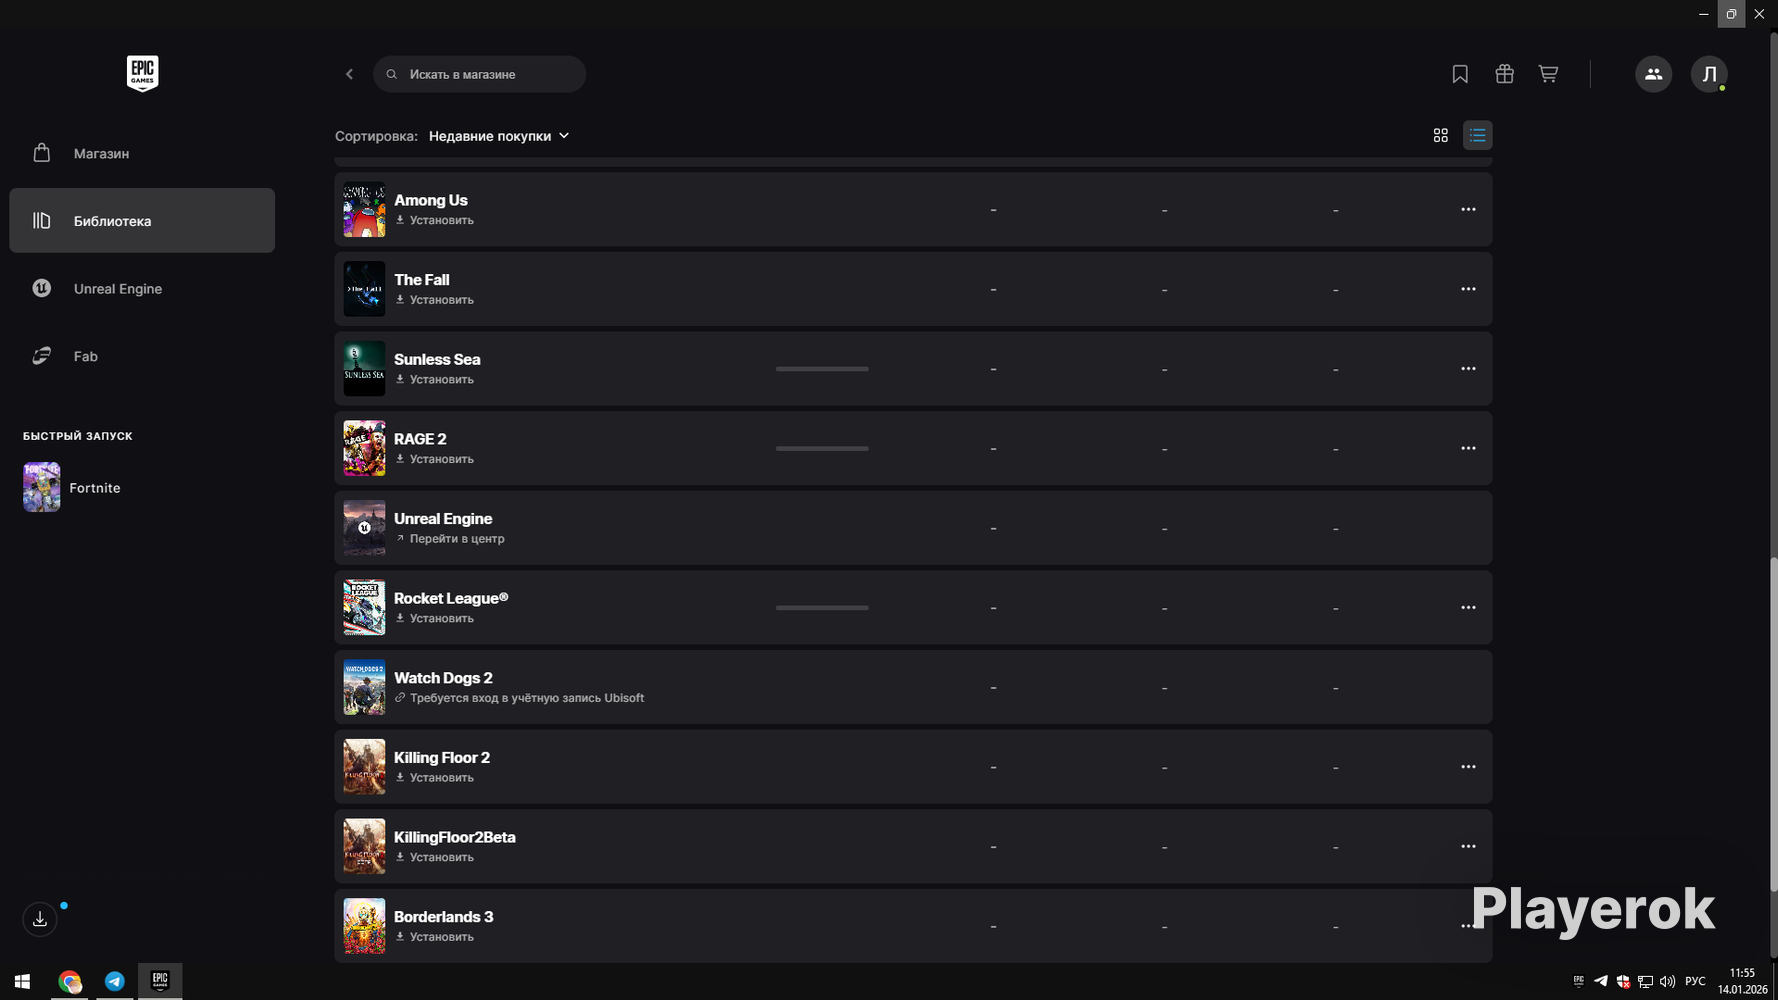Open the Epic Games logo home
Screen dimensions: 1778x1000
pos(142,73)
